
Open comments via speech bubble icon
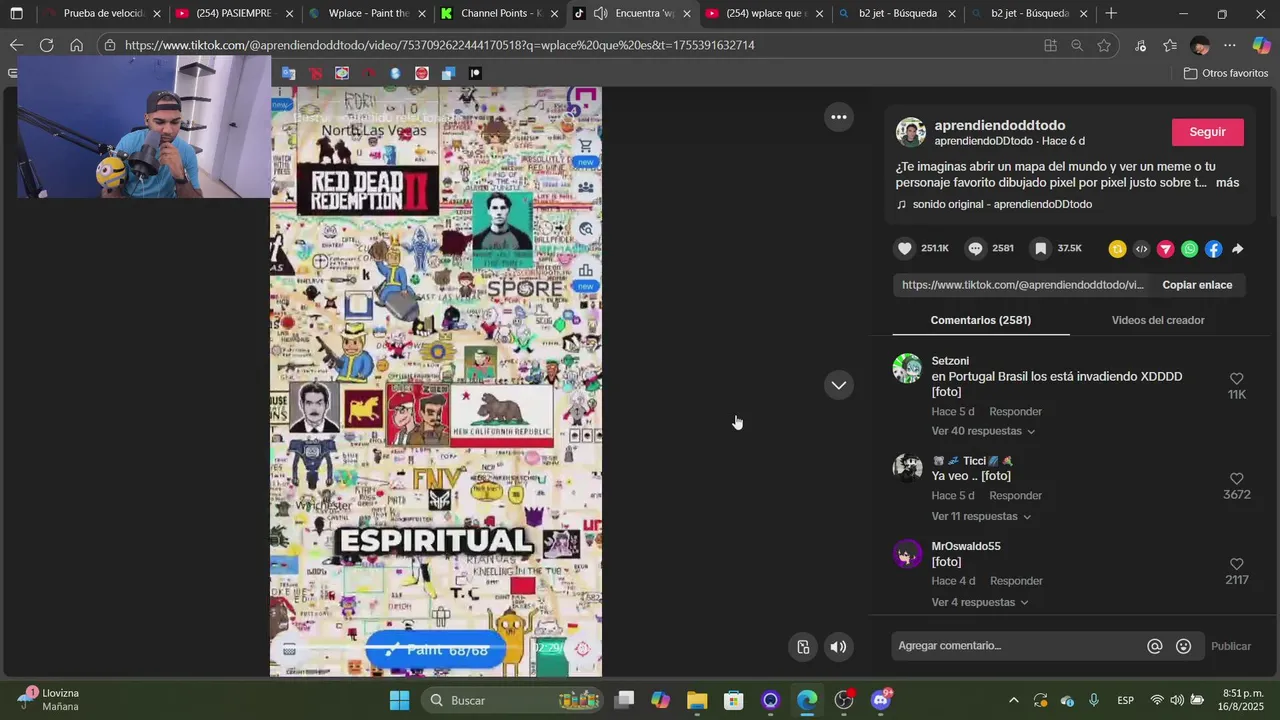point(976,249)
